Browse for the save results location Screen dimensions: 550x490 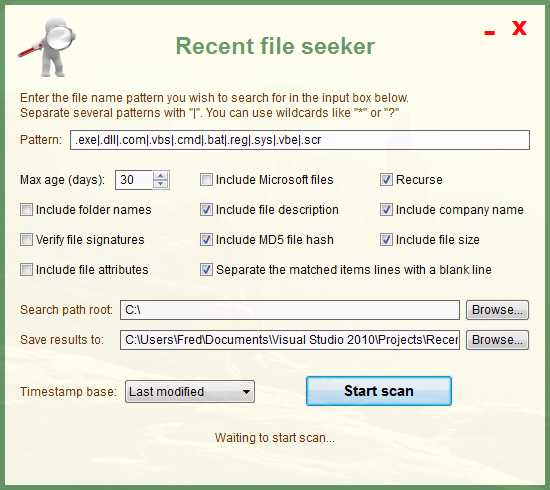497,340
